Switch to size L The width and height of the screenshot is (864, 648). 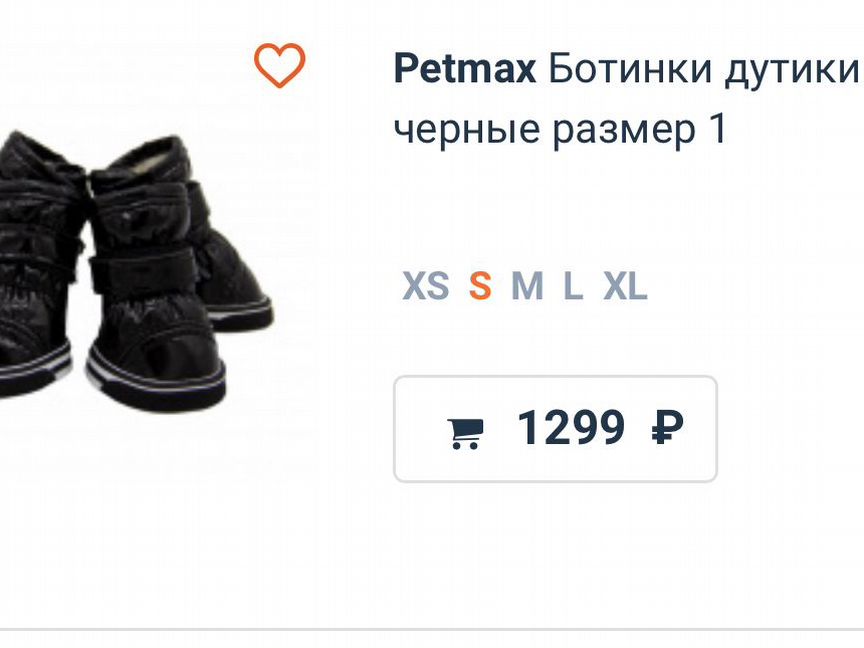(570, 289)
